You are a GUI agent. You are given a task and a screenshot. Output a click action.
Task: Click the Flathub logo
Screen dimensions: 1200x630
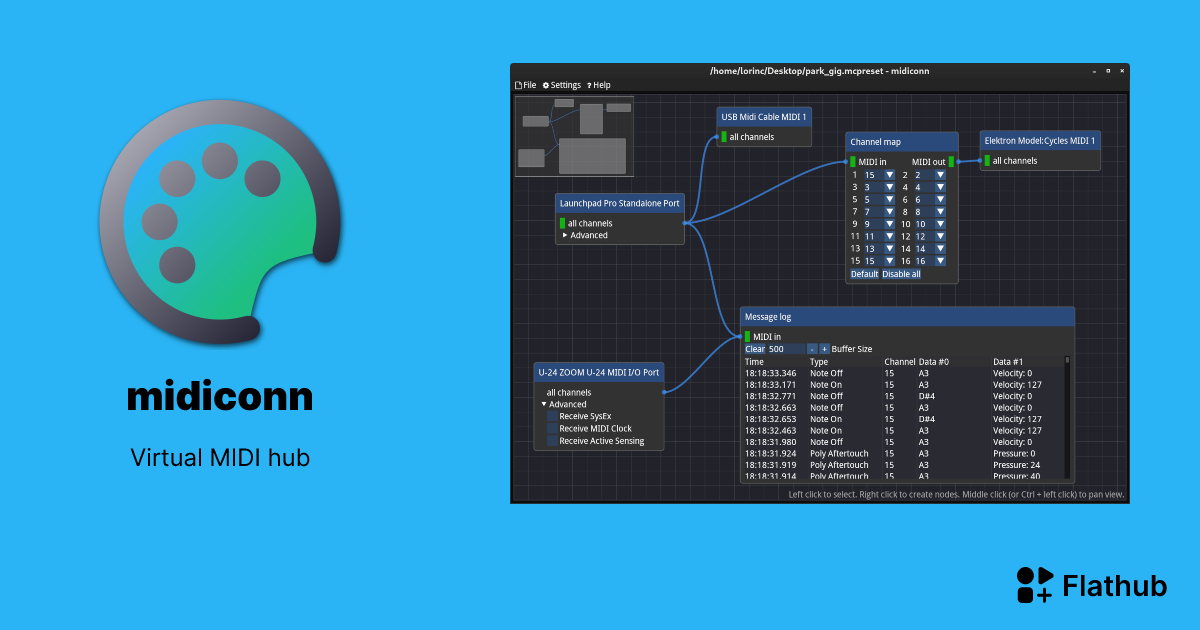click(x=1034, y=585)
